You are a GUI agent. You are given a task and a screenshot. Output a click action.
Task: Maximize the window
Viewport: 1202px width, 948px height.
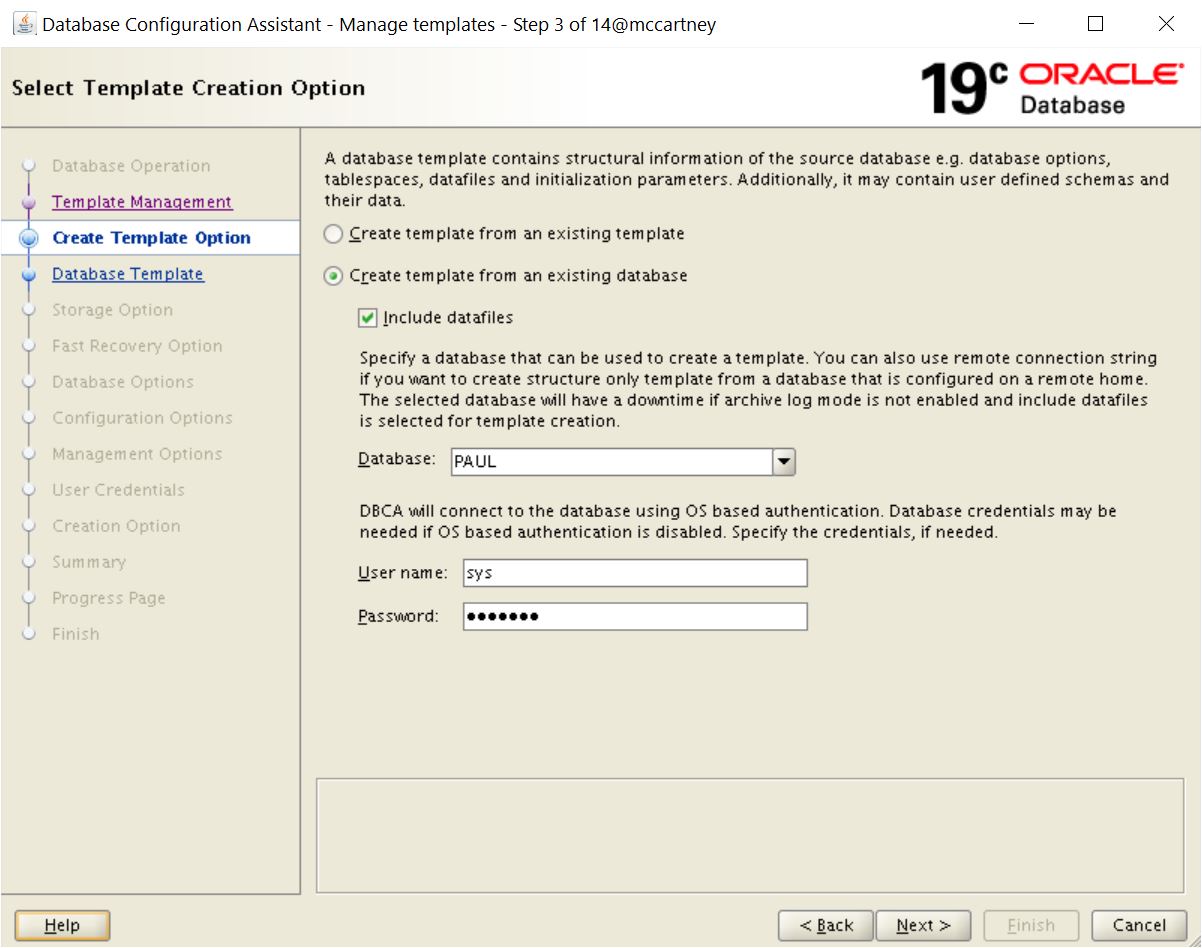[x=1095, y=24]
